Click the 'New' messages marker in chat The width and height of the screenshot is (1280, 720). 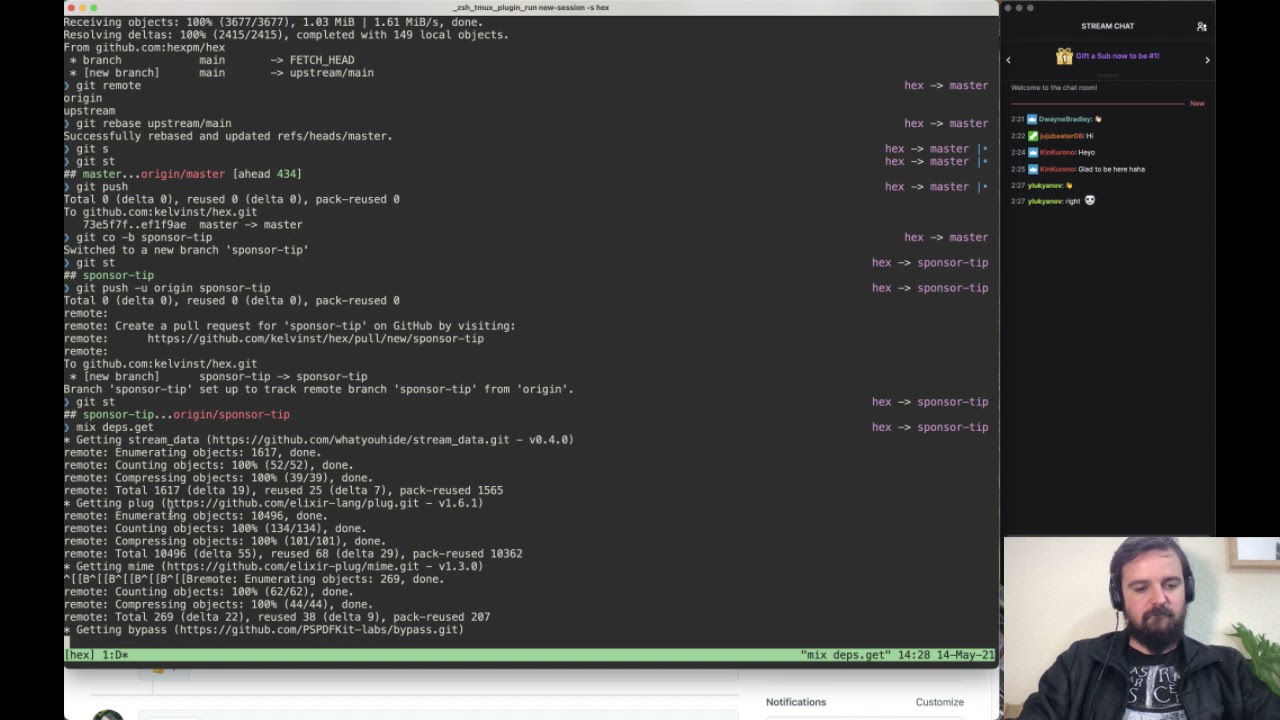tap(1197, 103)
